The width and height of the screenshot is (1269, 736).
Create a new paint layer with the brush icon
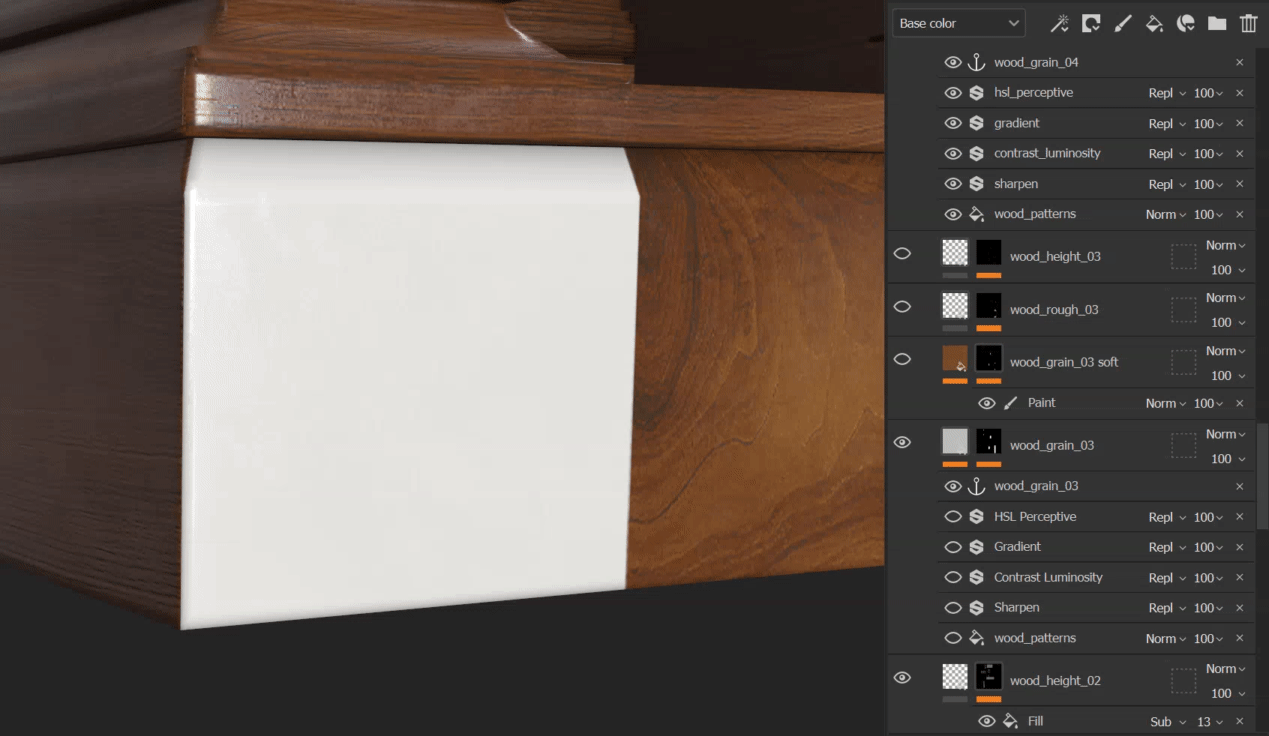coord(1122,22)
